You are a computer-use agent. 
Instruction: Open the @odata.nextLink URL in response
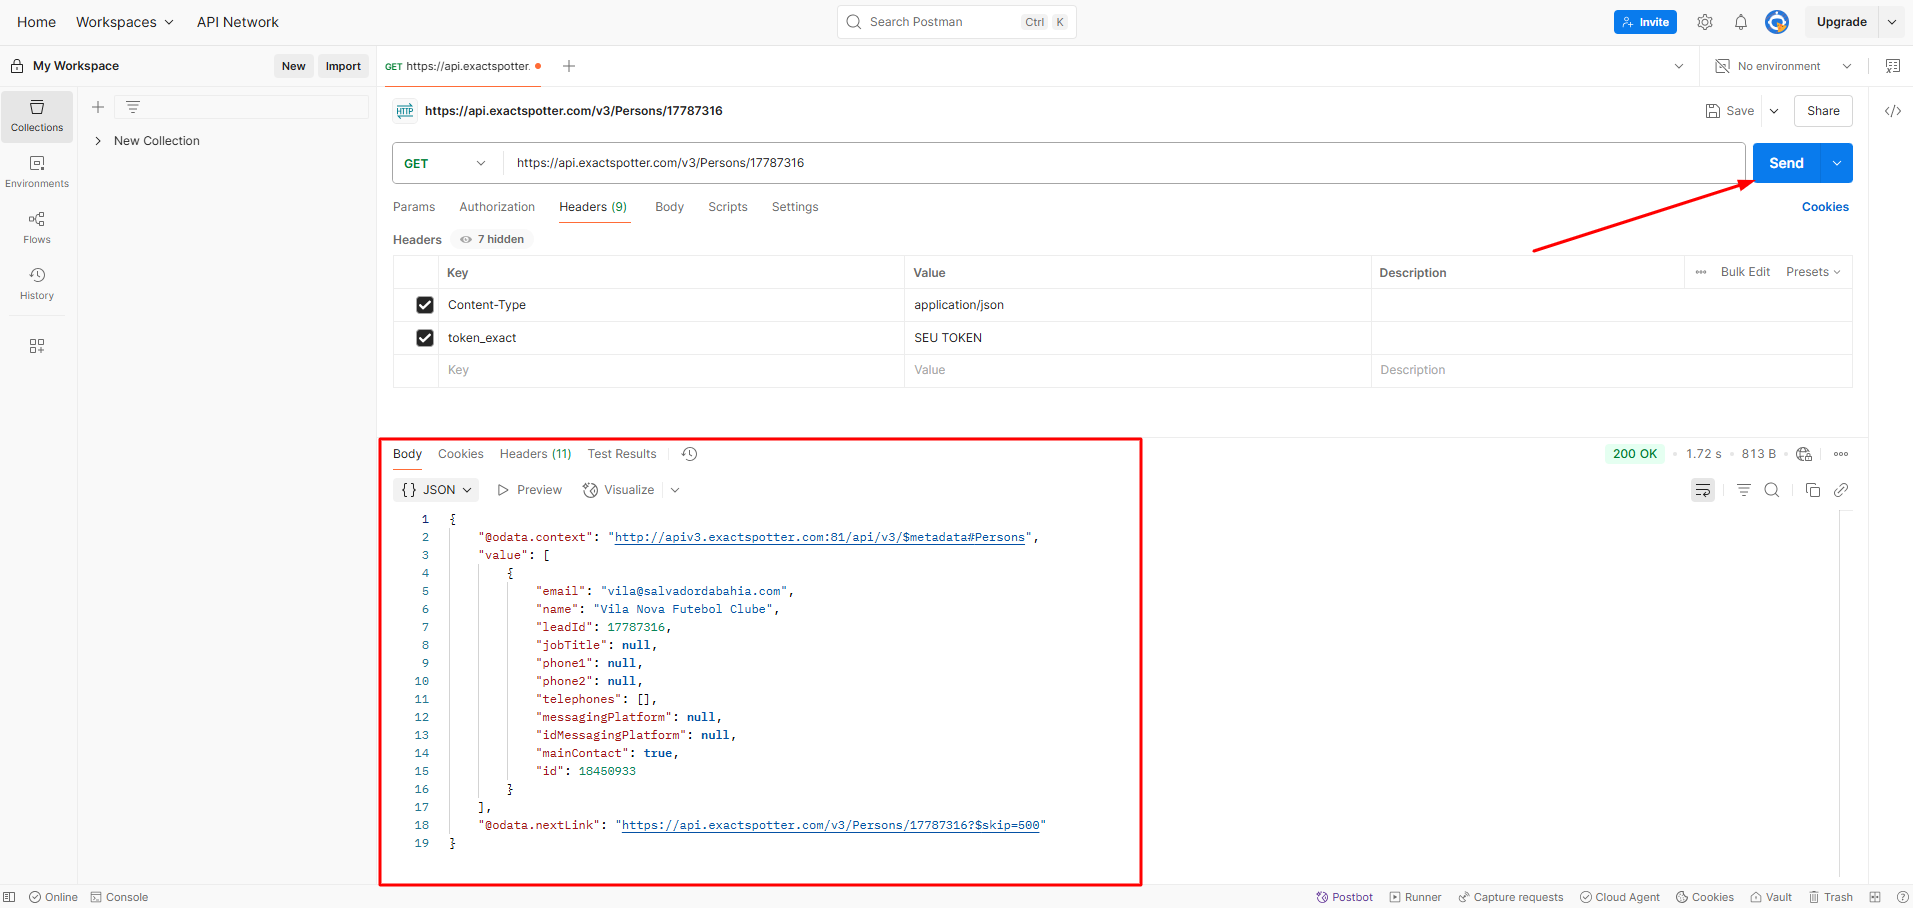[831, 826]
